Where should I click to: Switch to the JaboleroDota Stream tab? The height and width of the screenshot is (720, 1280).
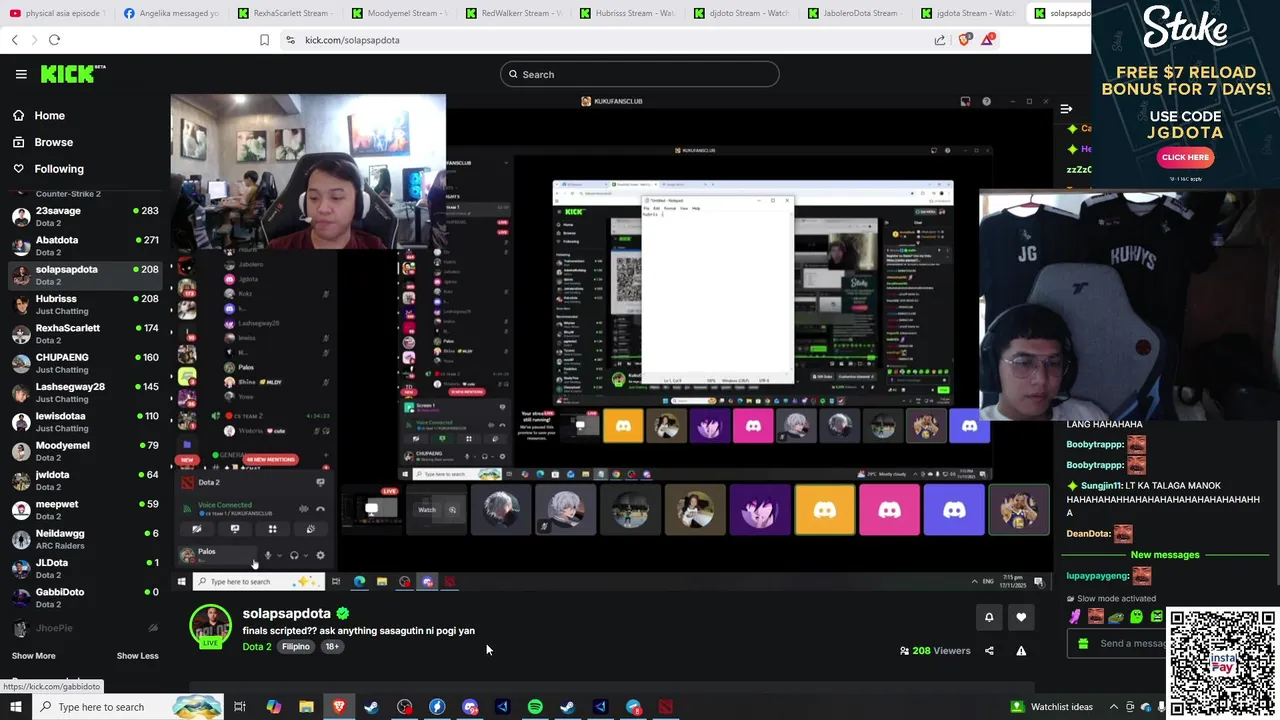[856, 13]
